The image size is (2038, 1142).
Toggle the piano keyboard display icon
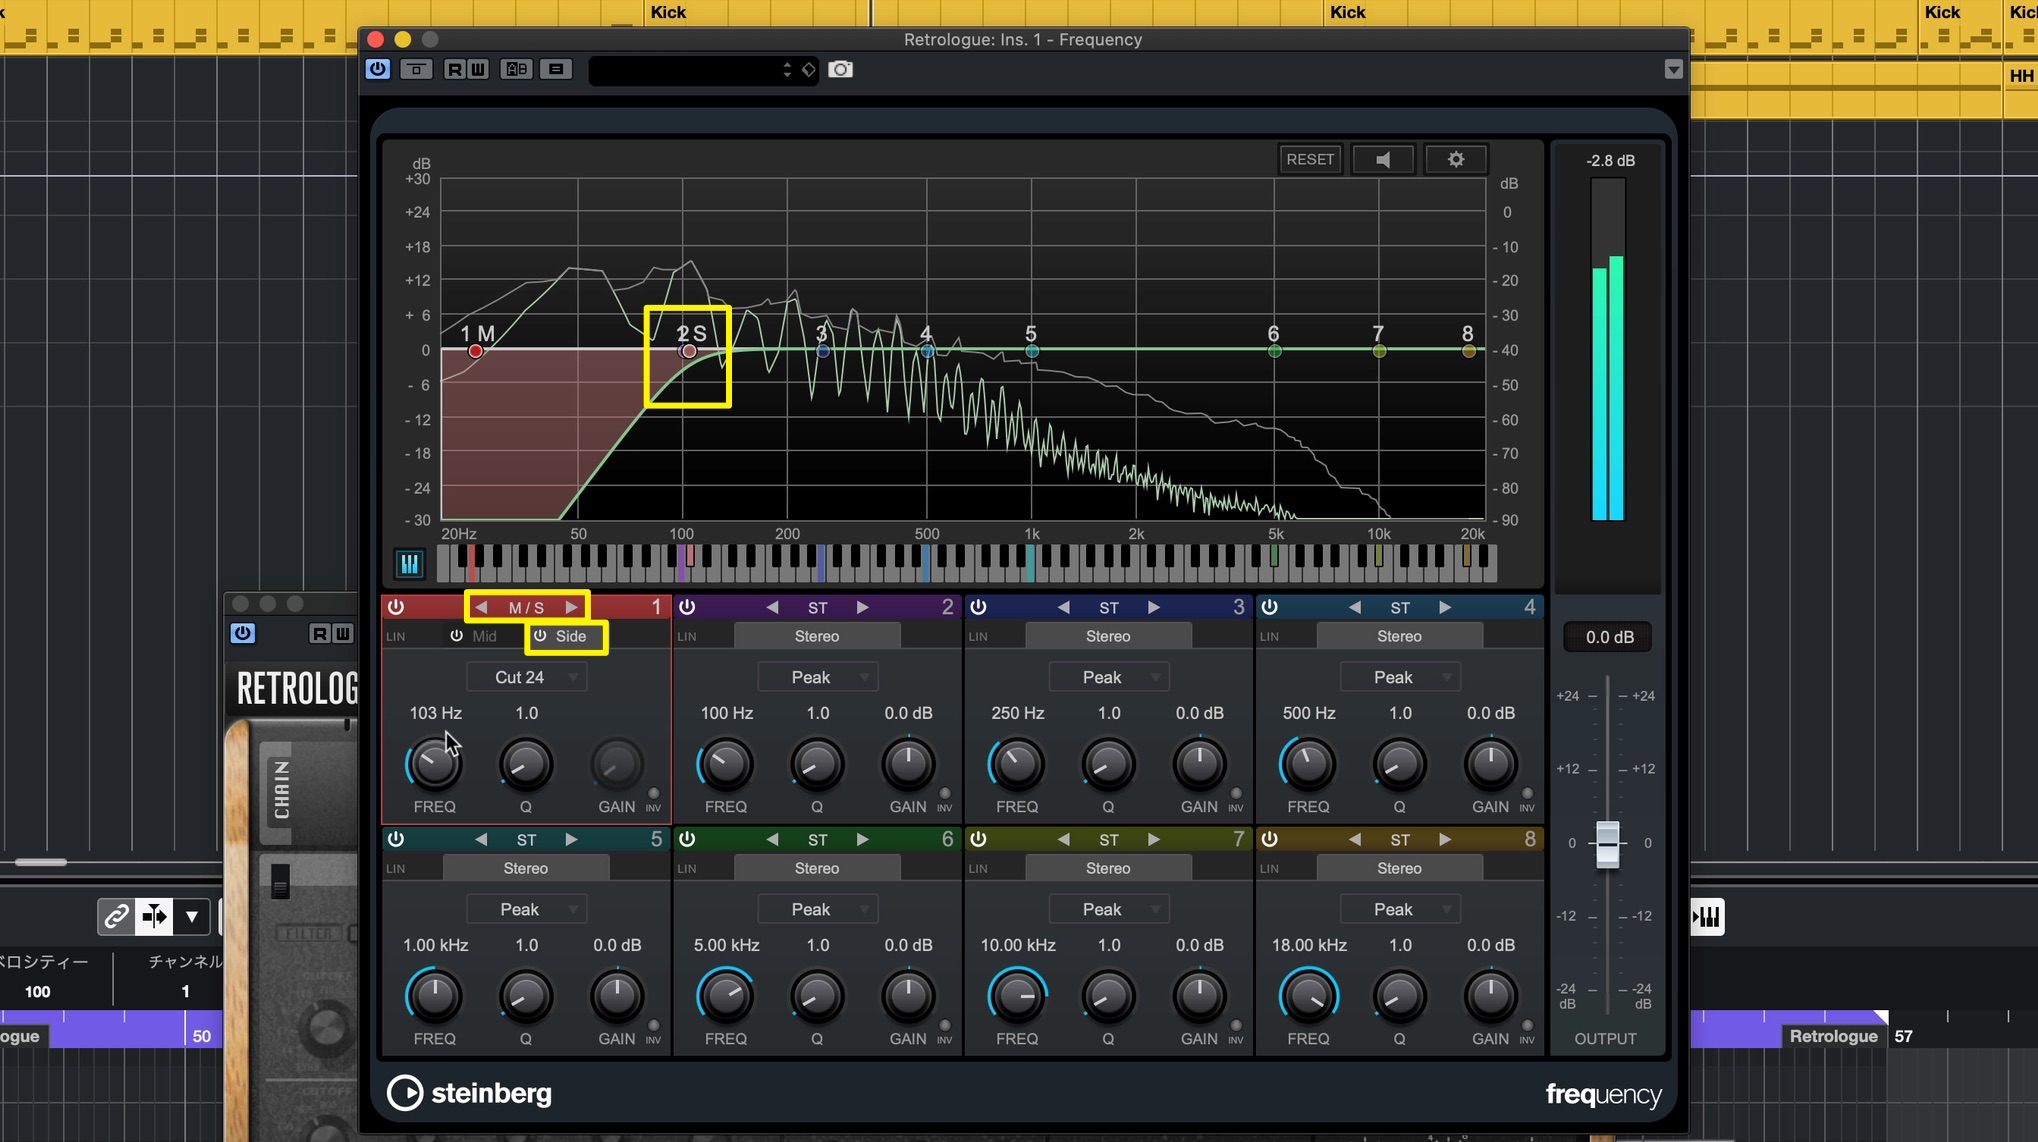(409, 564)
